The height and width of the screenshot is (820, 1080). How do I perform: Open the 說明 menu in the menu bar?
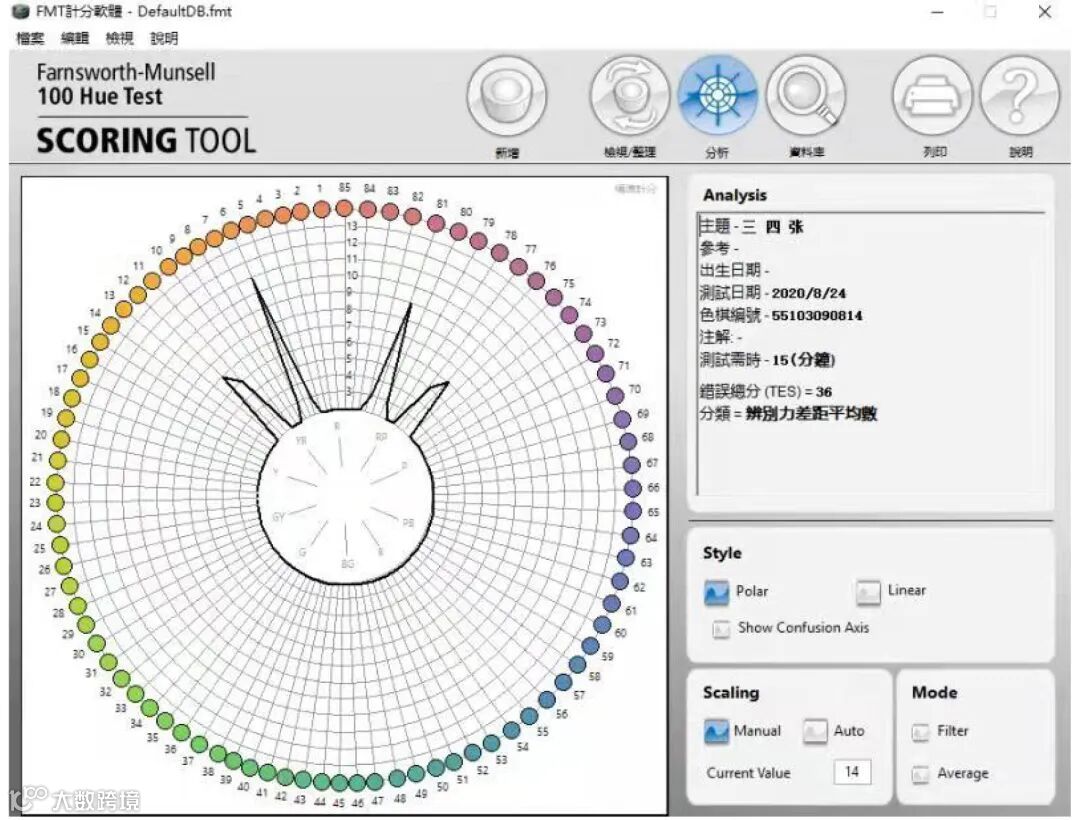coord(164,39)
